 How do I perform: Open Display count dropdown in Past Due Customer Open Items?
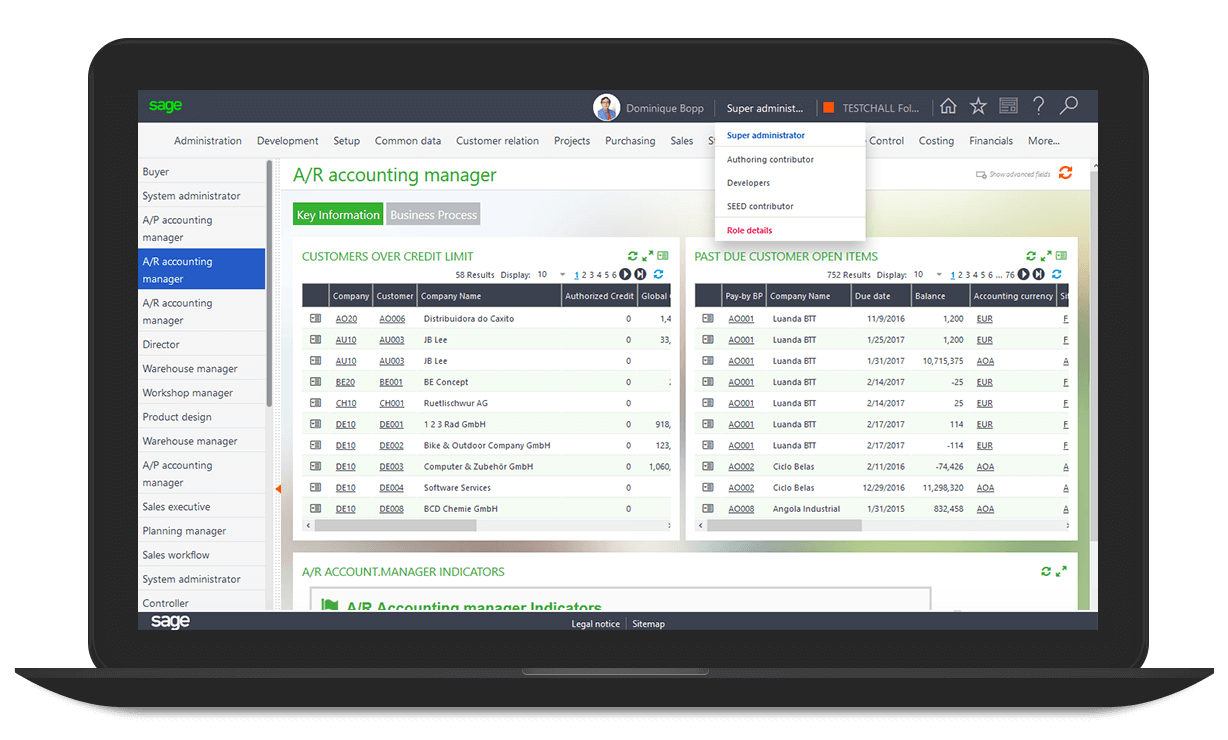coord(939,274)
